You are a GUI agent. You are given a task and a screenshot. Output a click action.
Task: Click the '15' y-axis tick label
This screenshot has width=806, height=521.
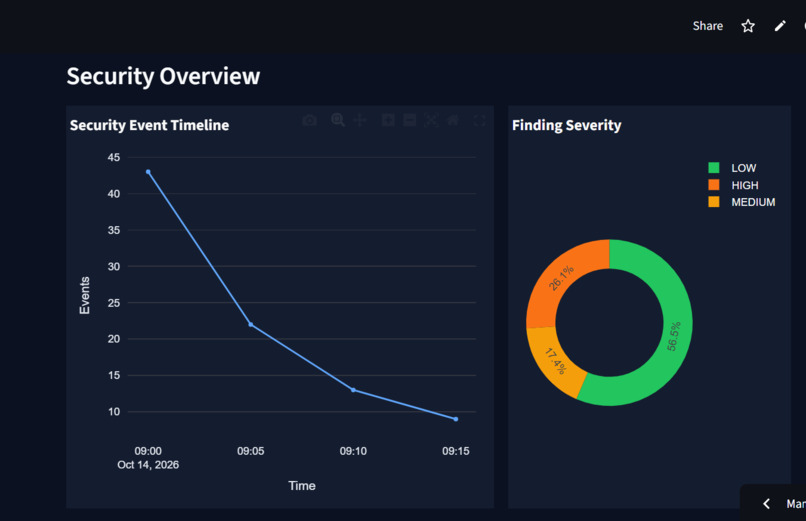[x=114, y=375]
